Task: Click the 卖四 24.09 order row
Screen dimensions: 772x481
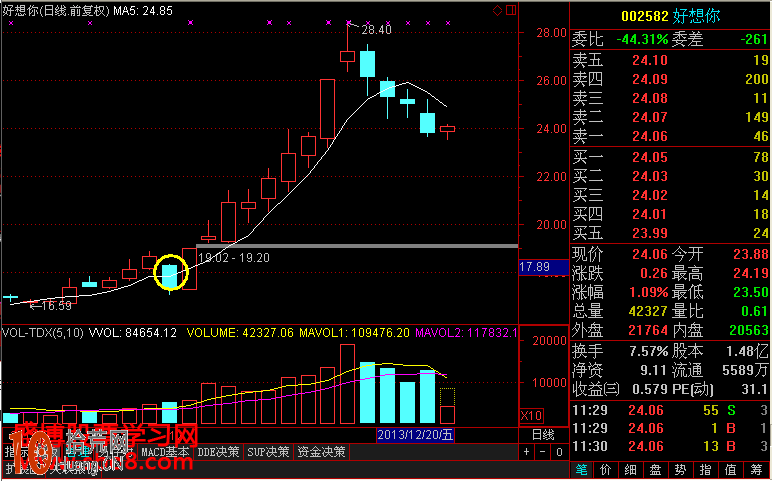Action: pyautogui.click(x=670, y=79)
